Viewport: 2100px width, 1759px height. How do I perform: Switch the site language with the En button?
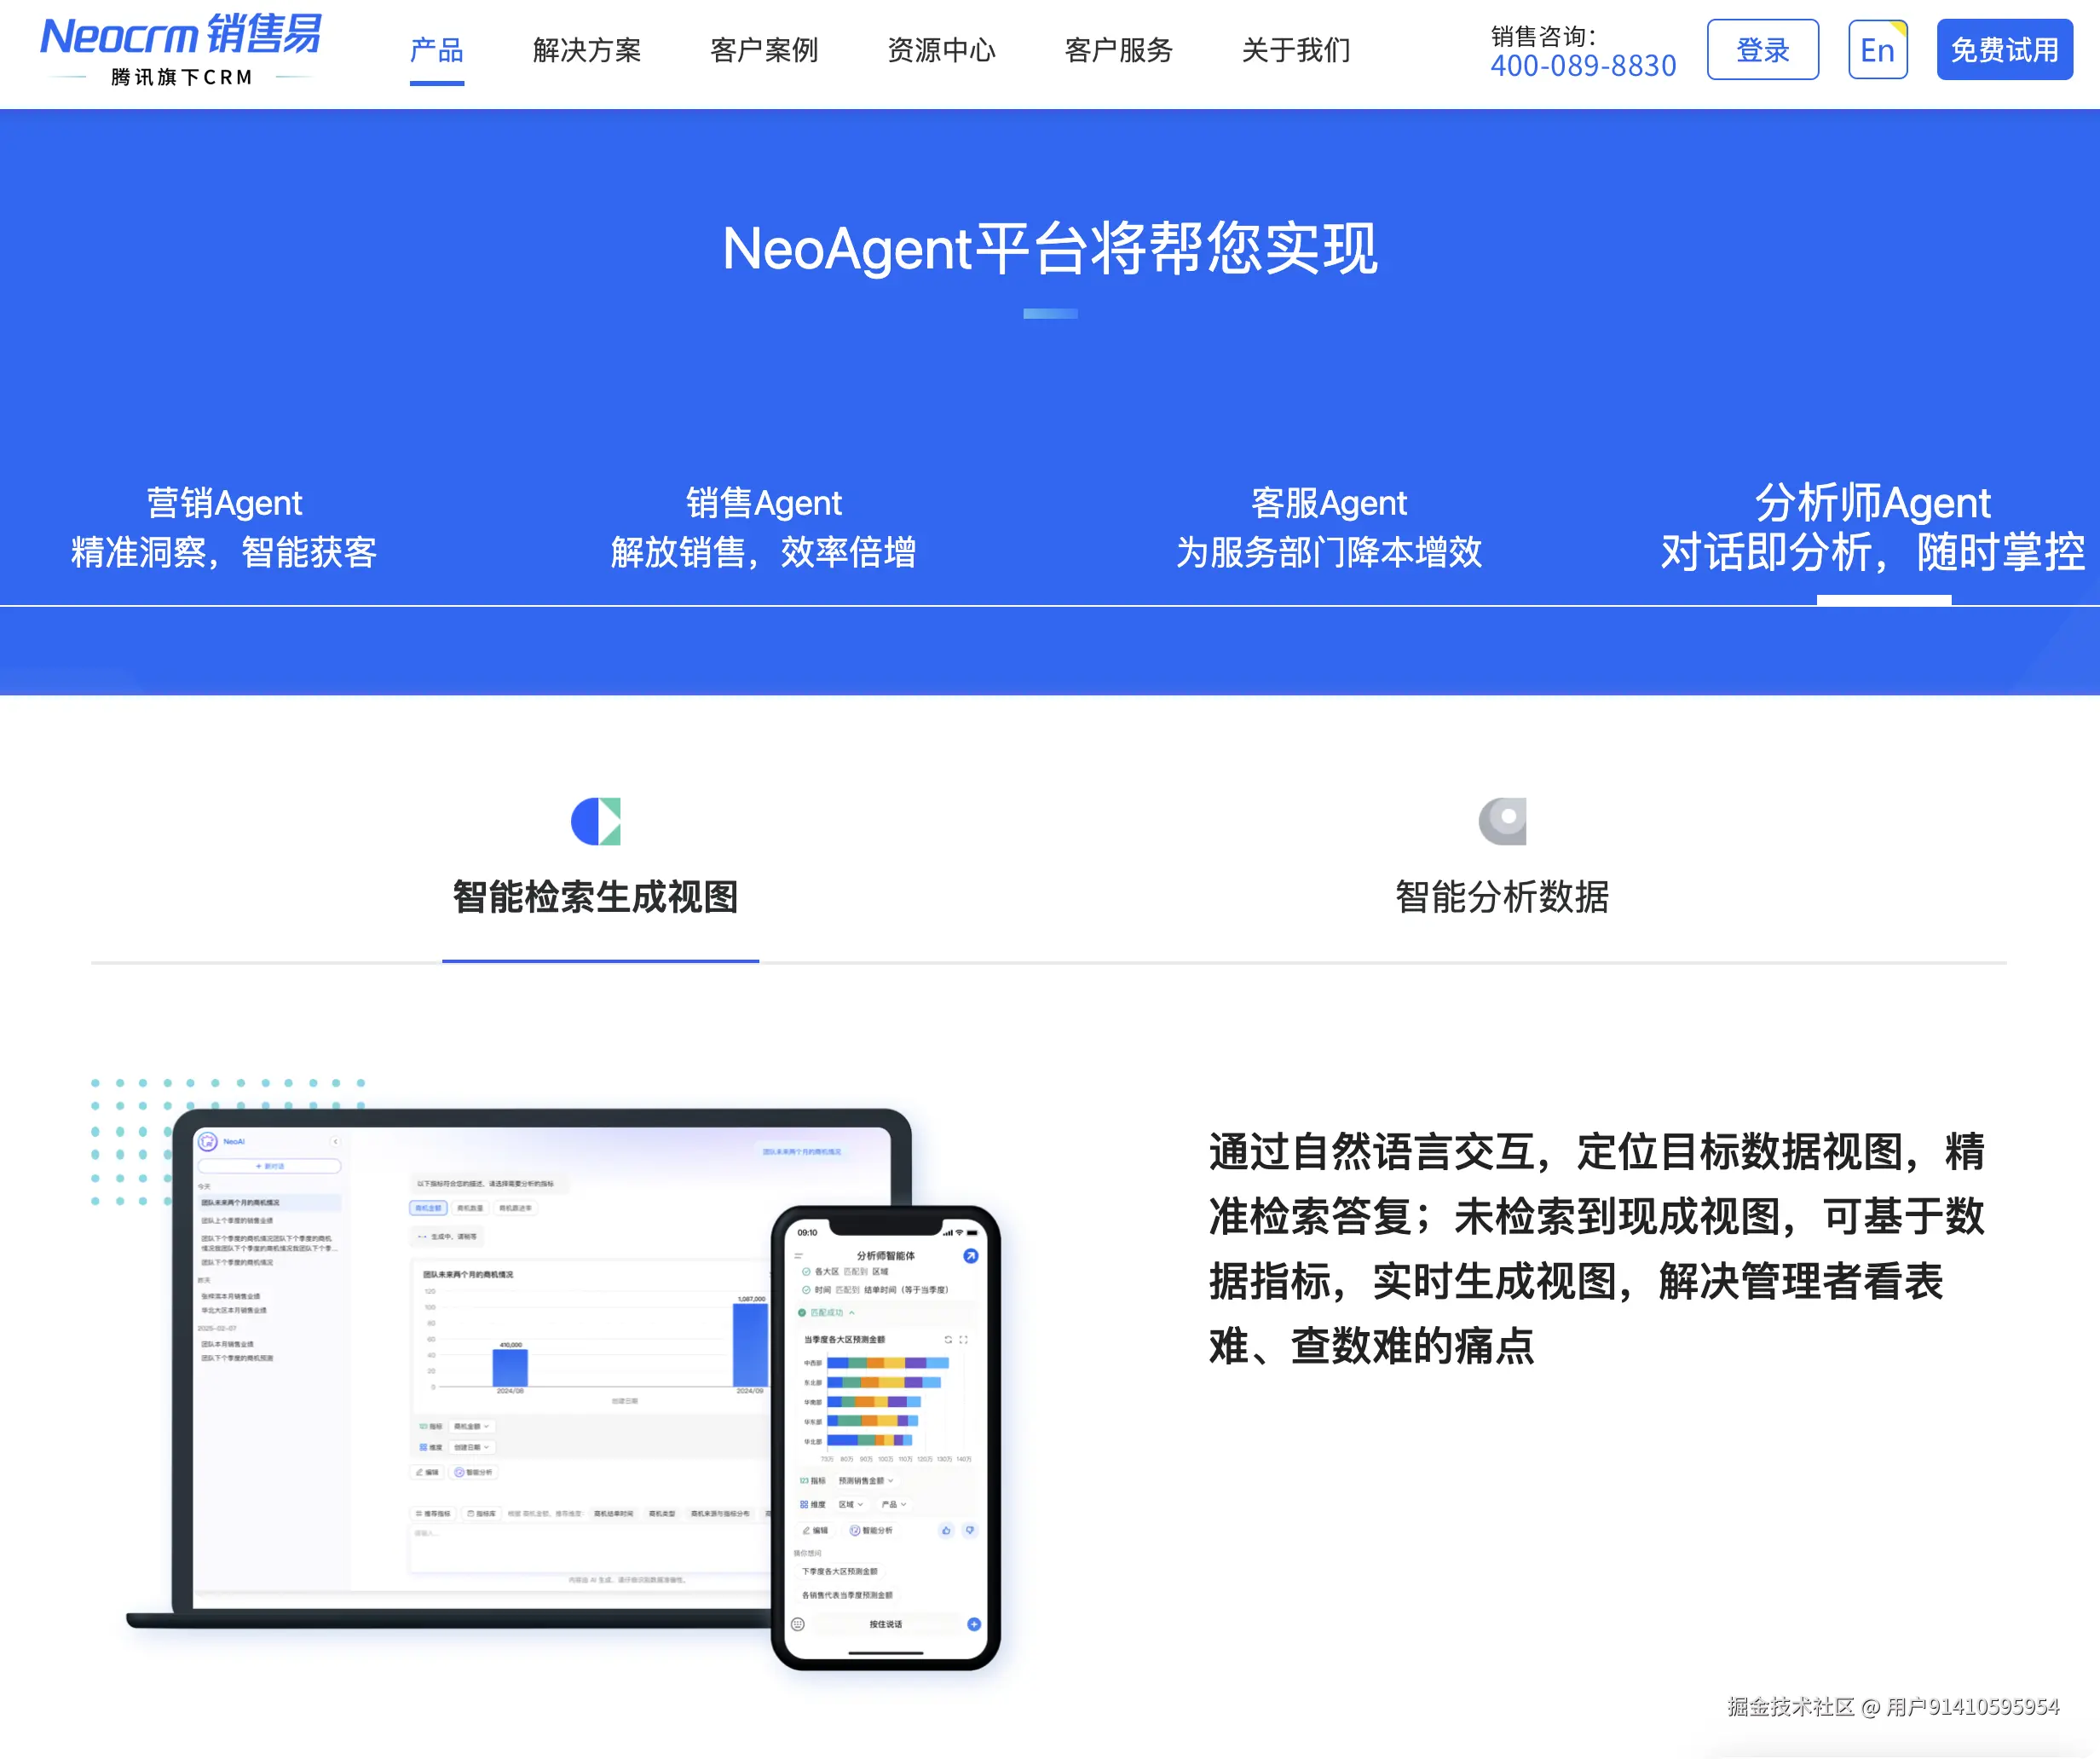(1877, 49)
